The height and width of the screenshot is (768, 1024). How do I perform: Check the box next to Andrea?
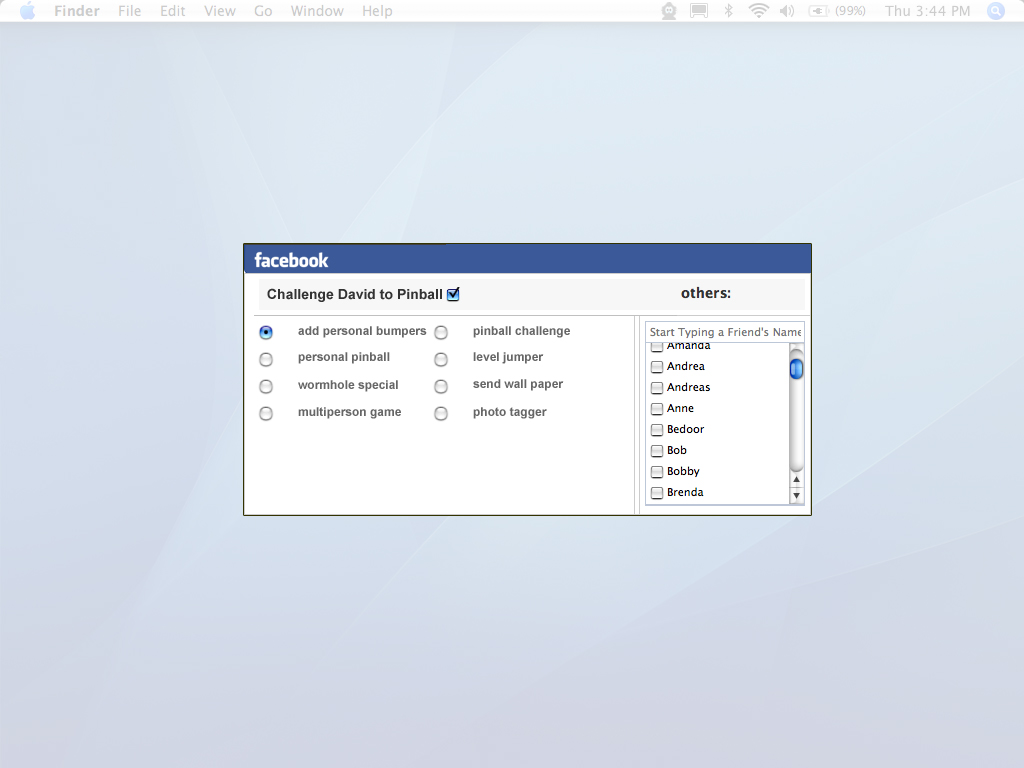657,367
